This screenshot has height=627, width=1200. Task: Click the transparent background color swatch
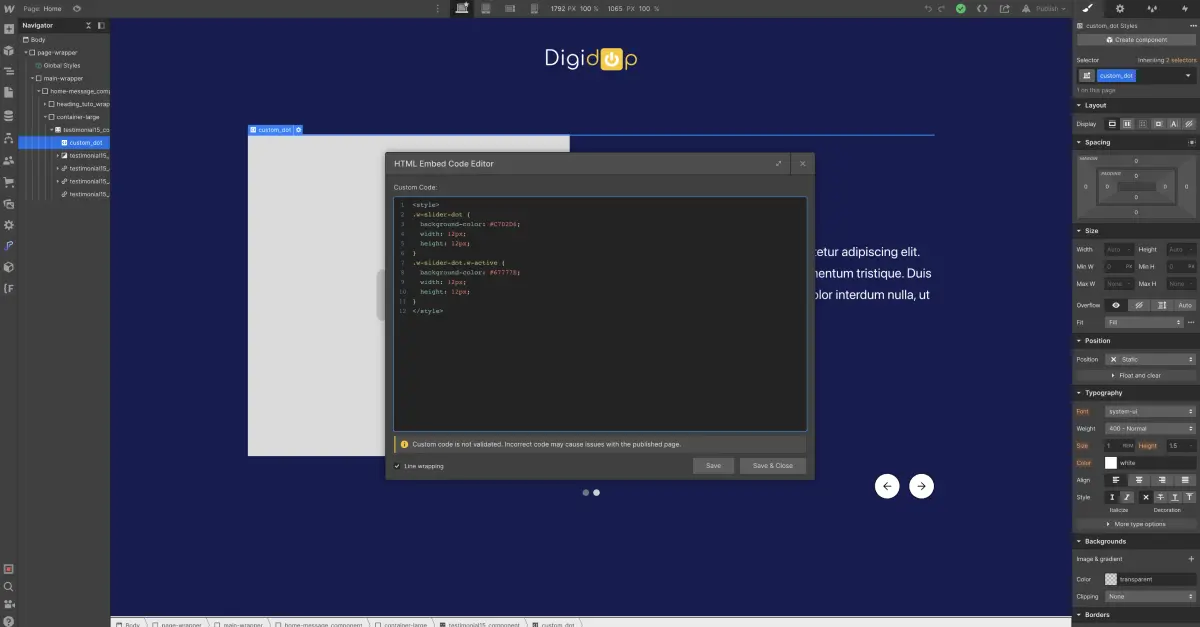1110,579
